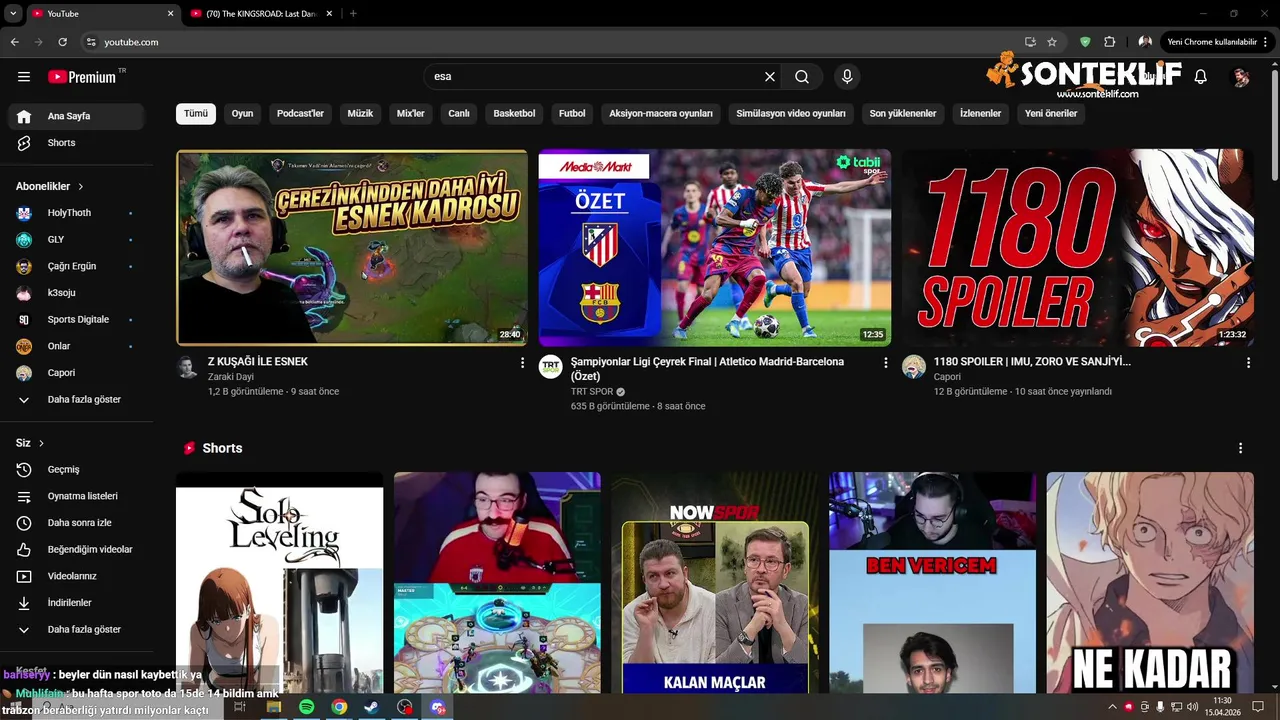Open File Explorer from the taskbar
This screenshot has width=1280, height=720.
273,707
